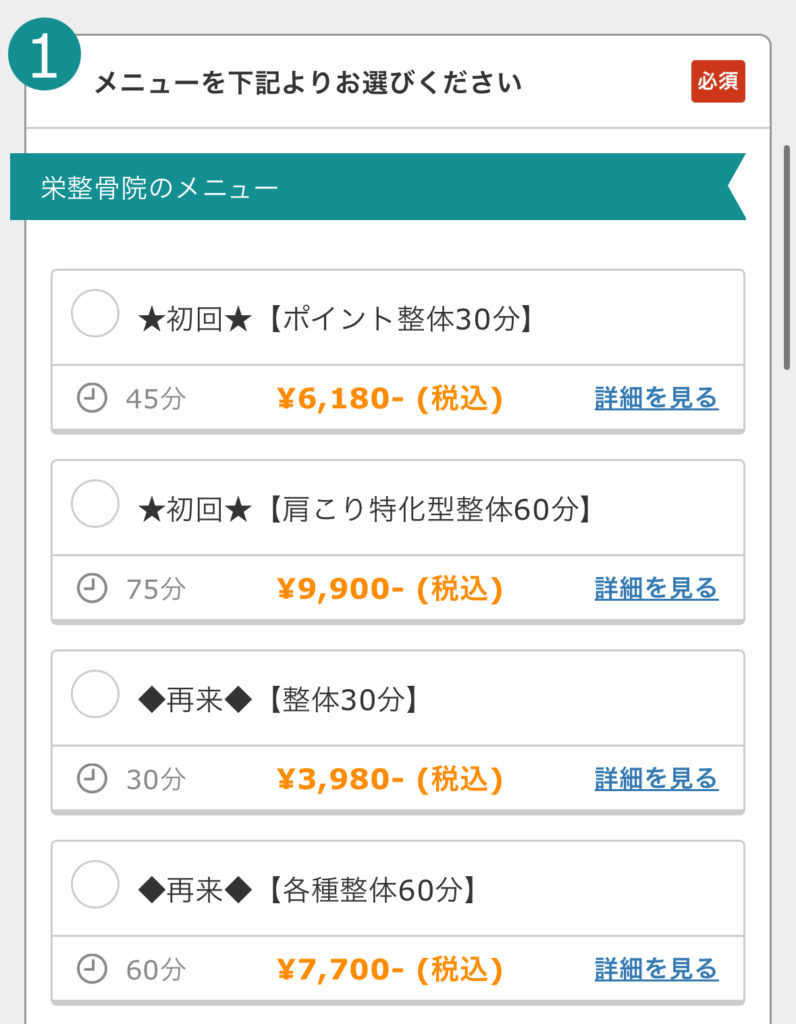Click the ¥6,180- (税込) price text
The image size is (796, 1024).
[x=389, y=398]
